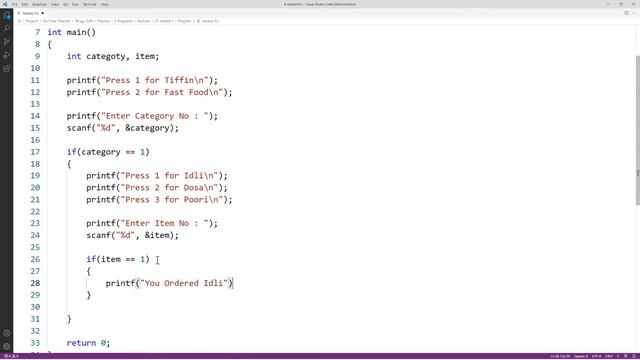The width and height of the screenshot is (640, 360).
Task: Open the Run and Debug view
Action: (x=7, y=55)
